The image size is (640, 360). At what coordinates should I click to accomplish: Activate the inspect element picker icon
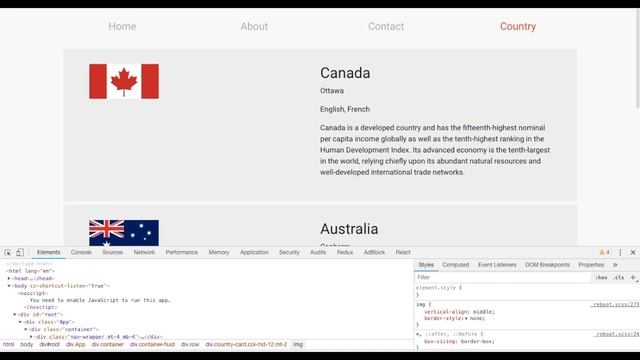(x=7, y=253)
